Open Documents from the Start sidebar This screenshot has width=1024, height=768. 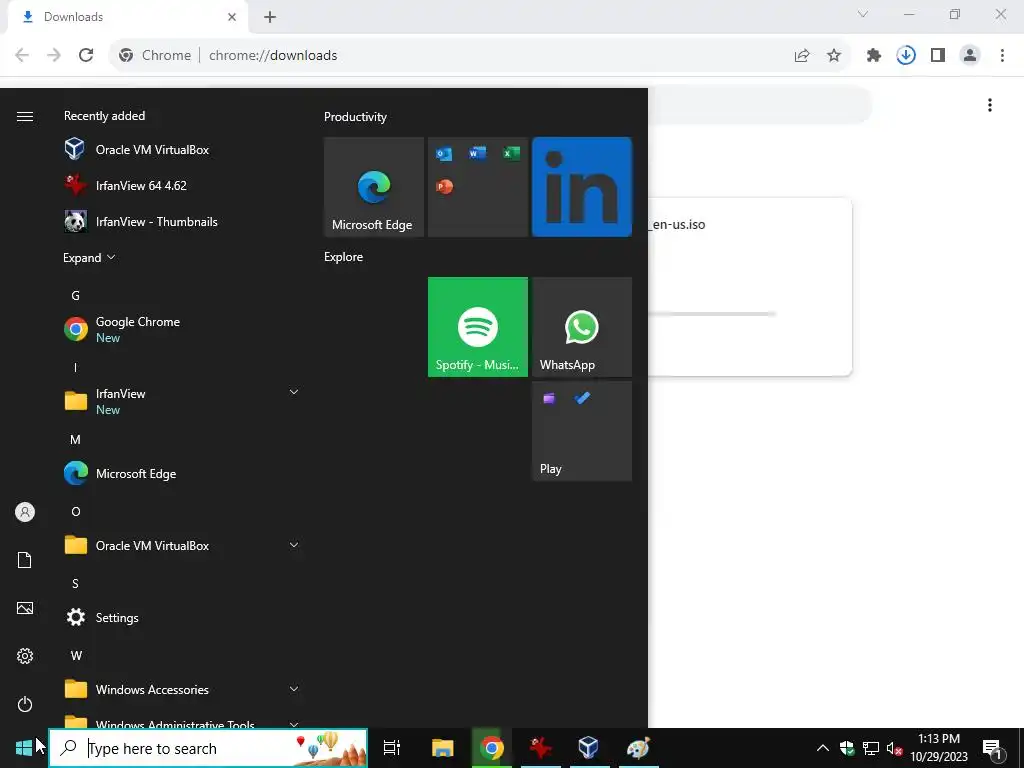coord(25,560)
